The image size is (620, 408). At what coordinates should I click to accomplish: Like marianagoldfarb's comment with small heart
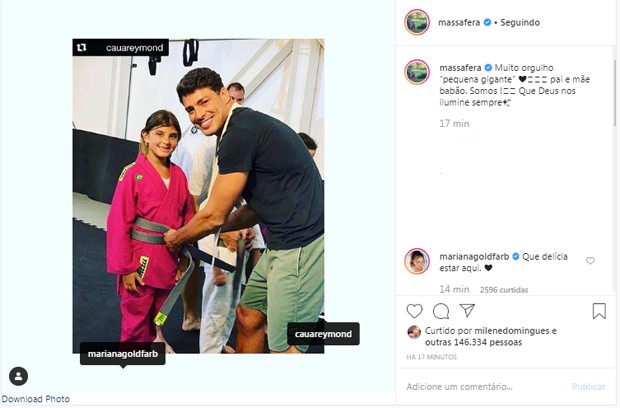[590, 261]
